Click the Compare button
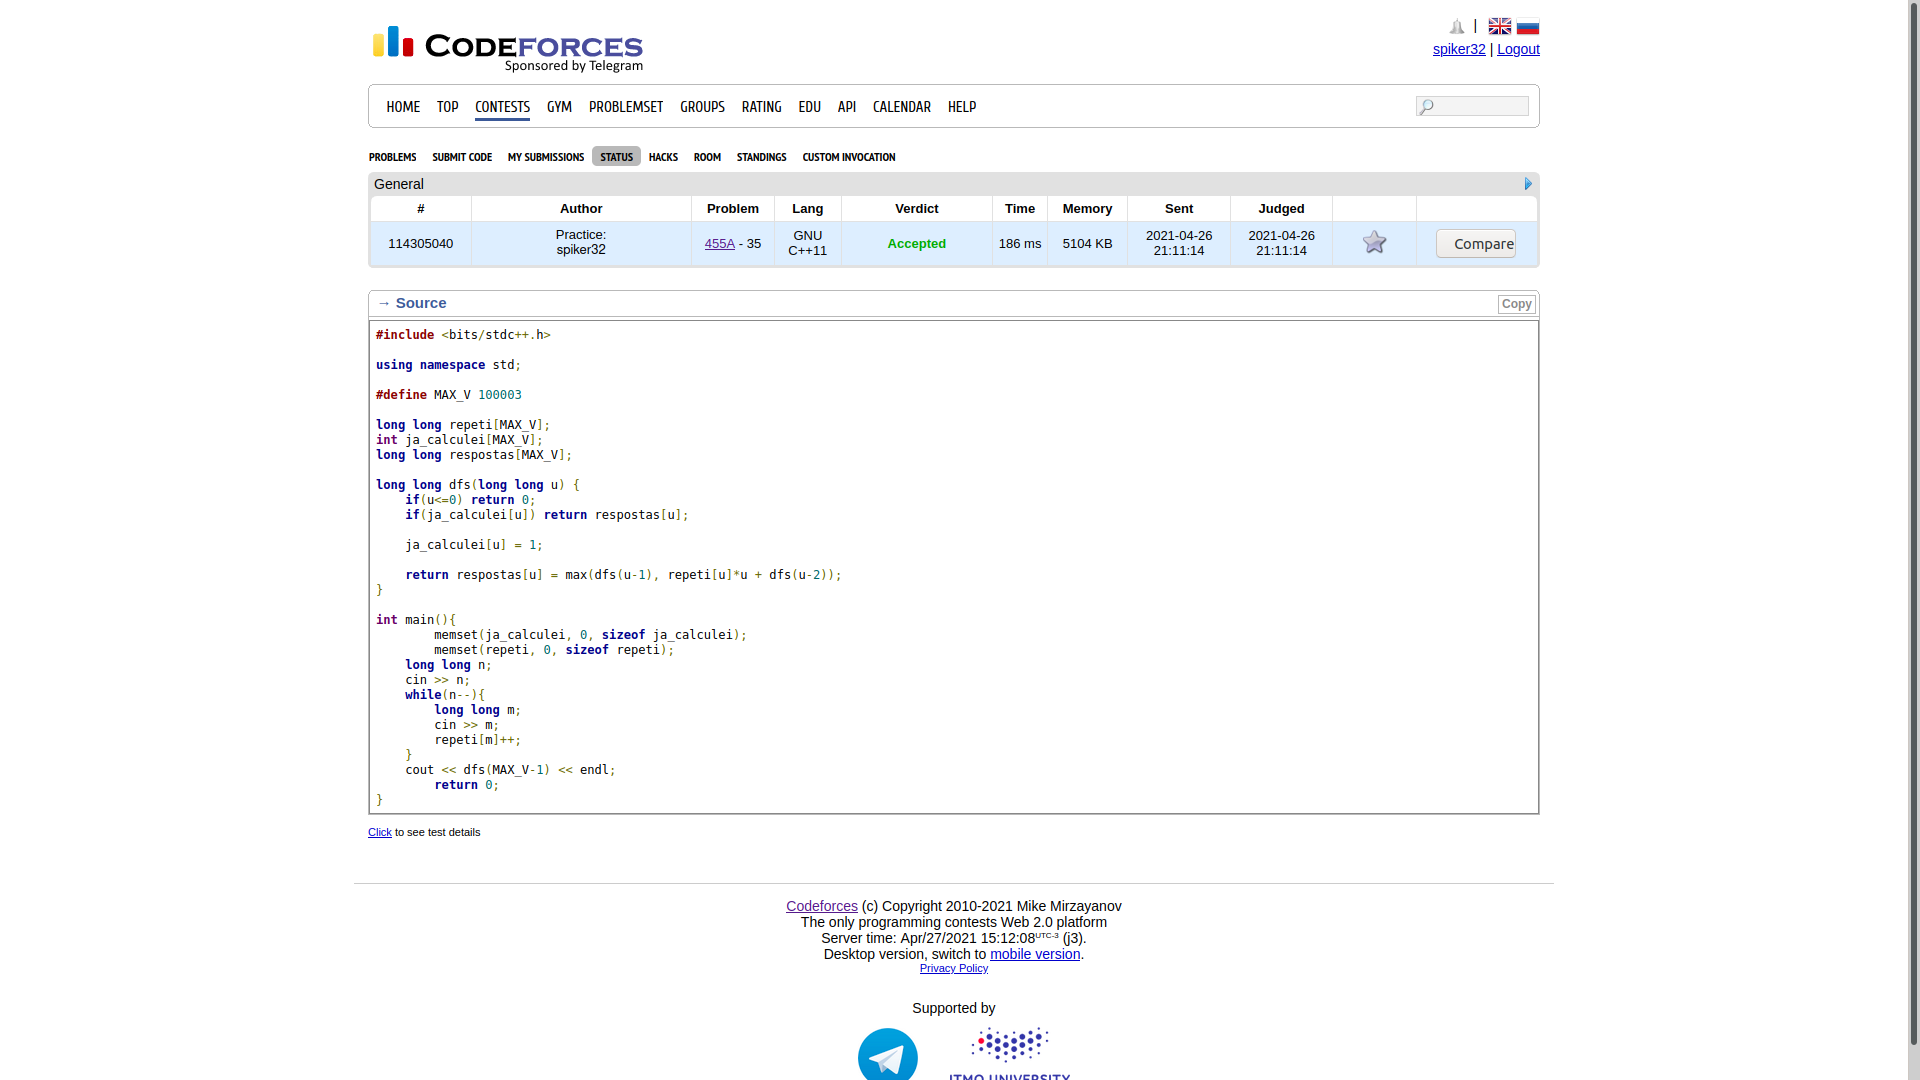This screenshot has width=1920, height=1080. [1476, 244]
